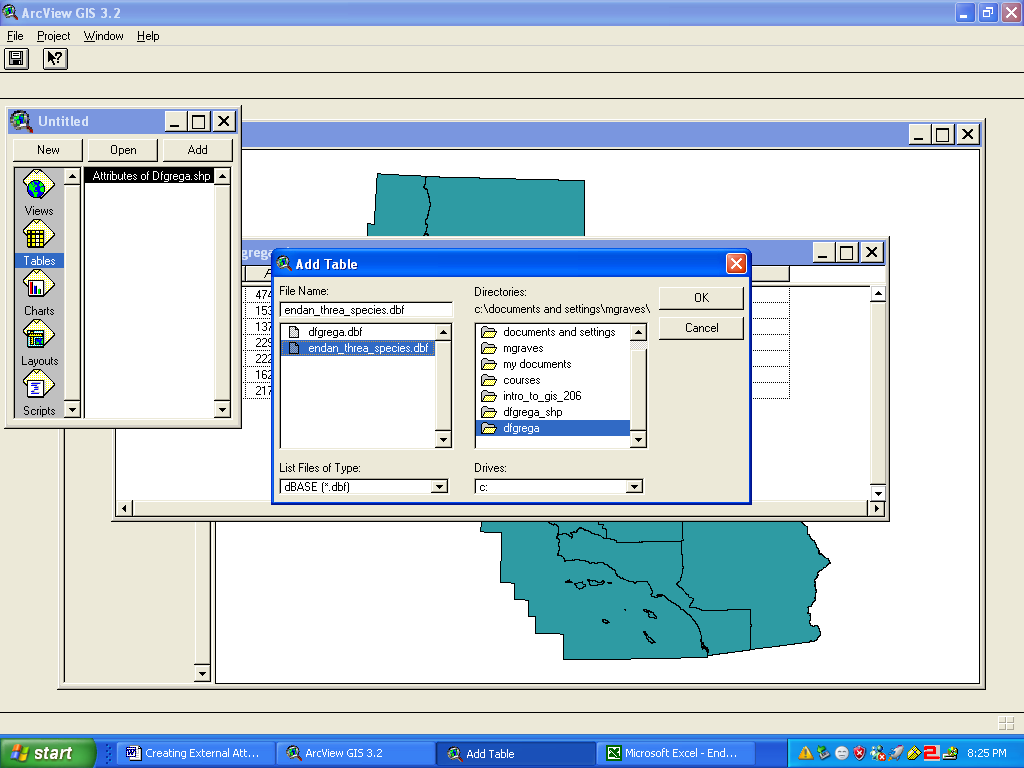Click the Add Table dialog title icon

tap(284, 263)
